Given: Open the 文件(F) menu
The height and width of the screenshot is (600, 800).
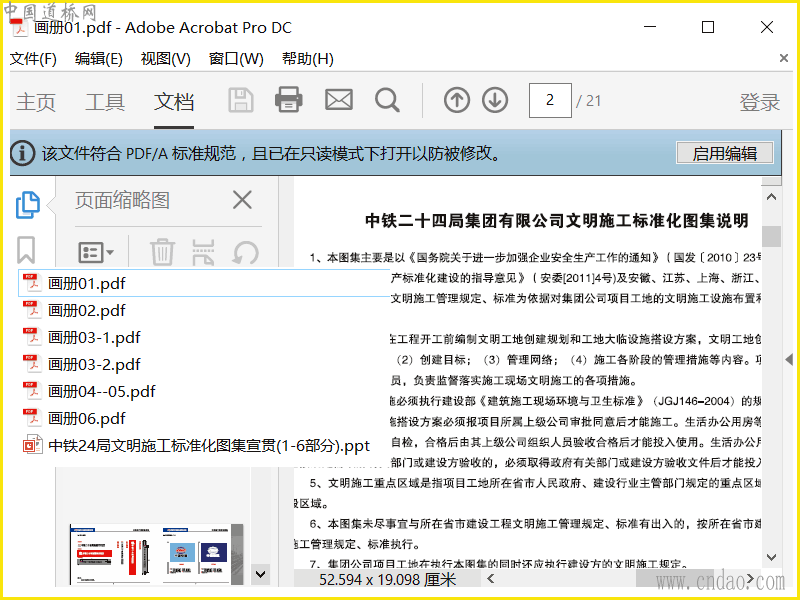Looking at the screenshot, I should [x=33, y=59].
